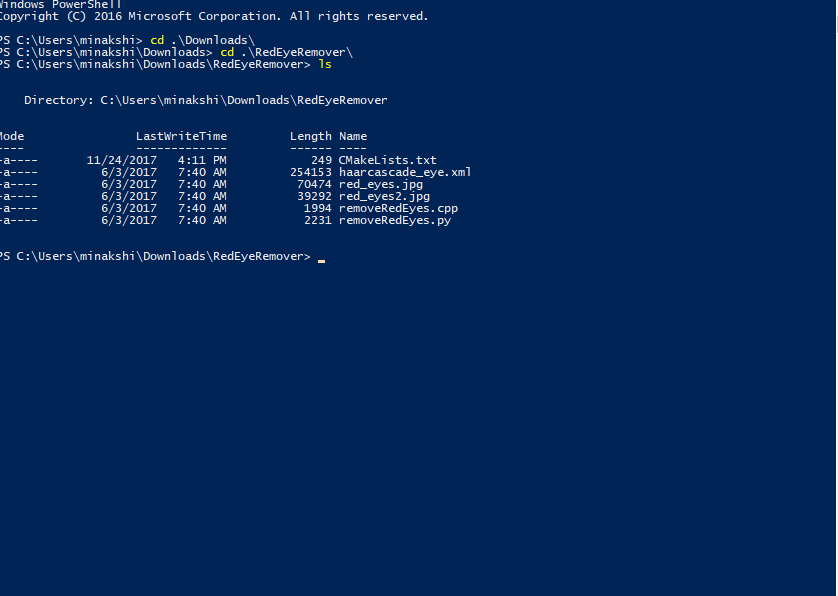Click the cd .\Downloads\ command
Image resolution: width=838 pixels, height=596 pixels.
coord(203,40)
